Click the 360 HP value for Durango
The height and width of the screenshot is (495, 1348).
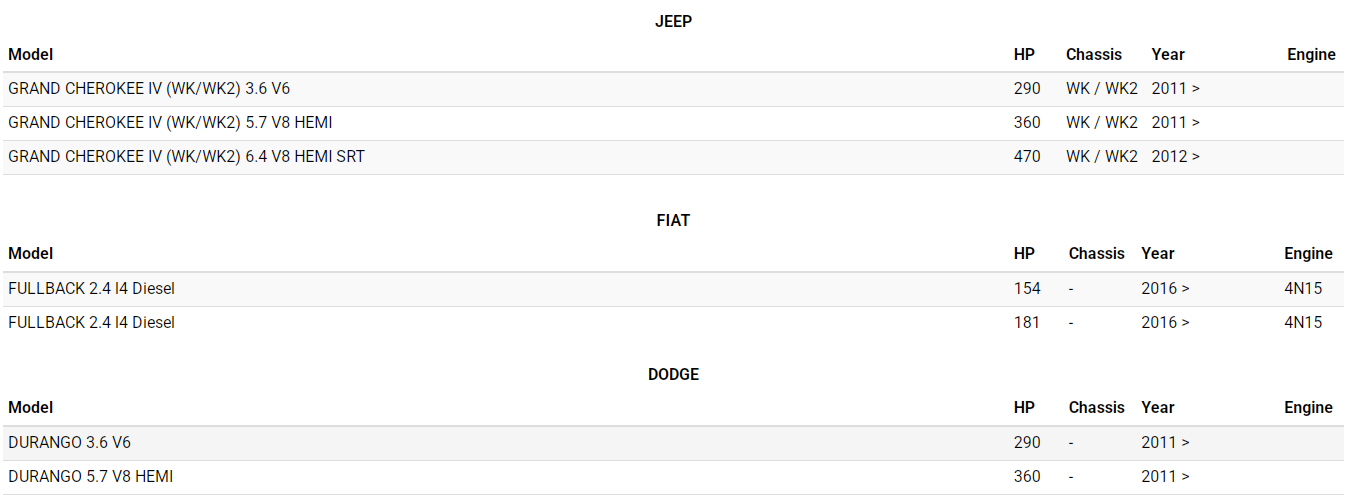[1027, 476]
